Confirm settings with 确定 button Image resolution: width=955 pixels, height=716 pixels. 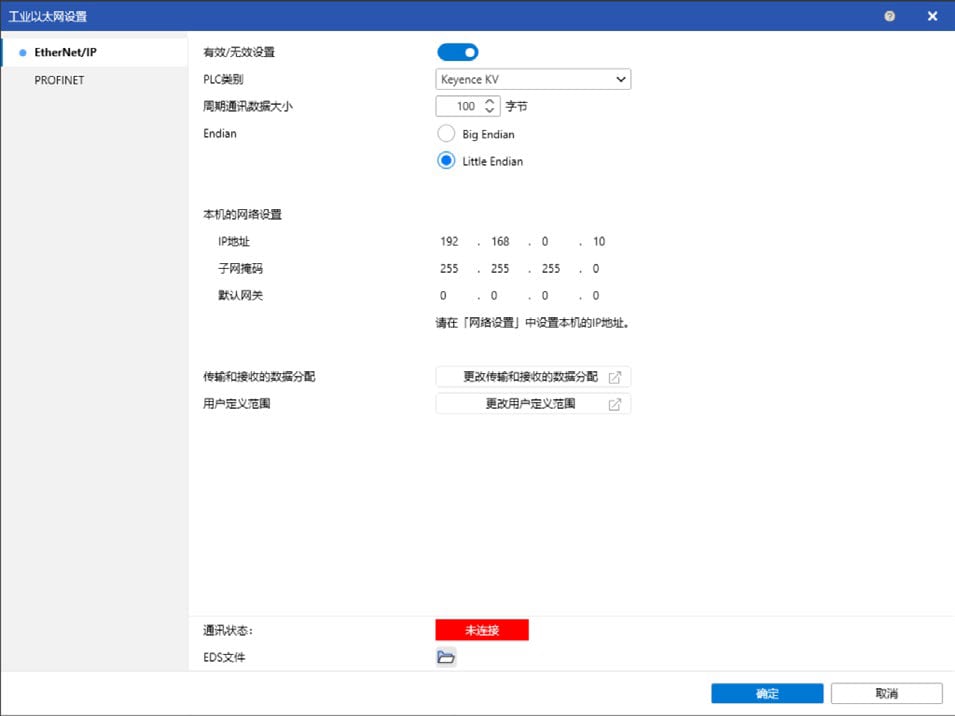[767, 693]
